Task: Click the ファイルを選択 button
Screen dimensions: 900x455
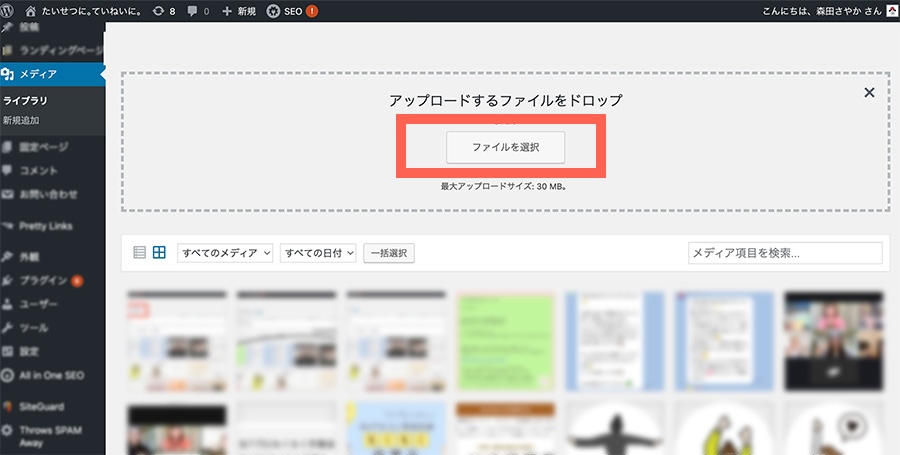Action: tap(506, 147)
